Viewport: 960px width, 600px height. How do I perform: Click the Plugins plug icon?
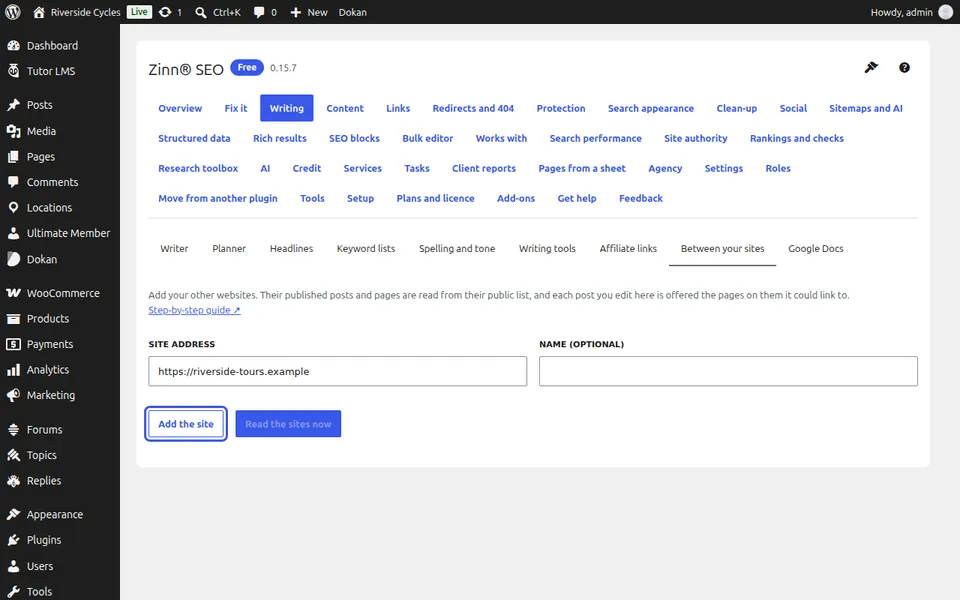click(x=13, y=540)
